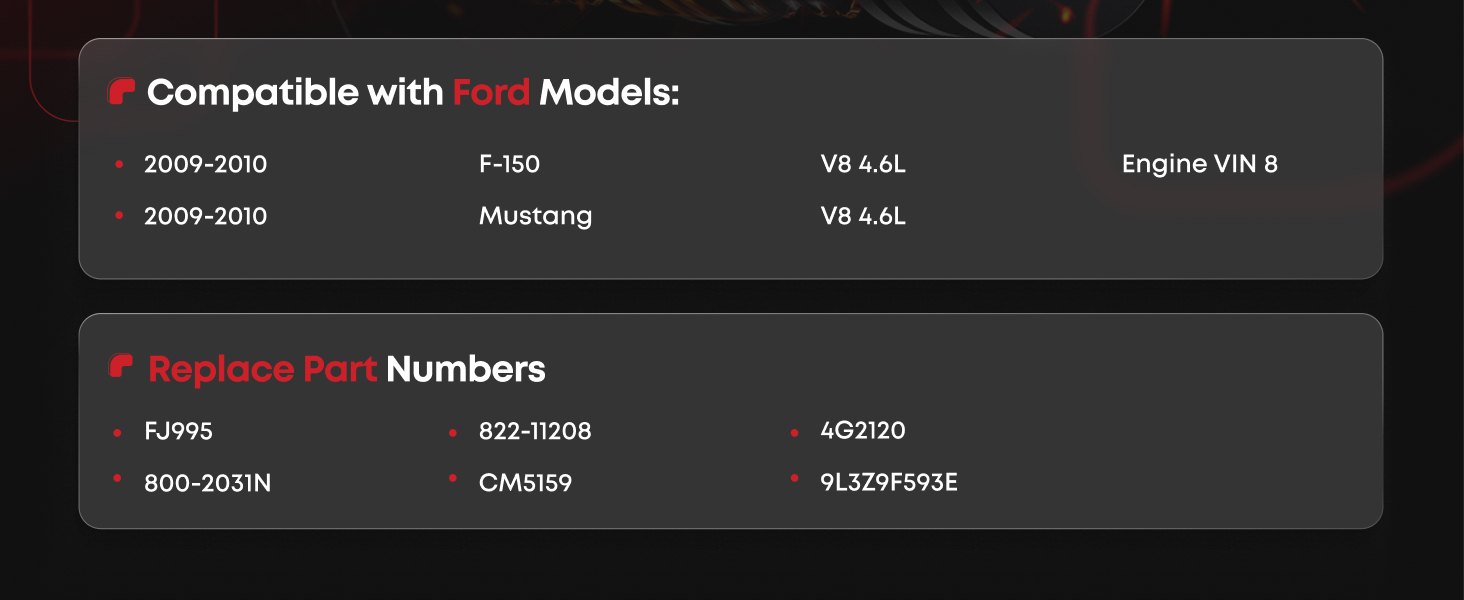Click the red bullet before FJ995
This screenshot has width=1464, height=600.
point(119,432)
